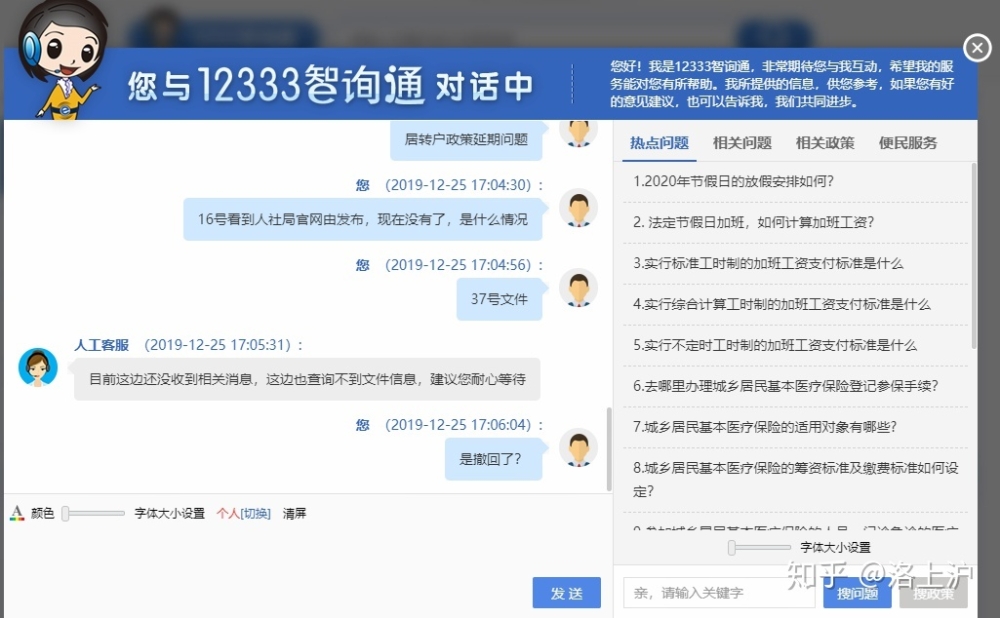1000x618 pixels.
Task: Click the 居转户政策延期问题 message bubble
Action: (466, 140)
